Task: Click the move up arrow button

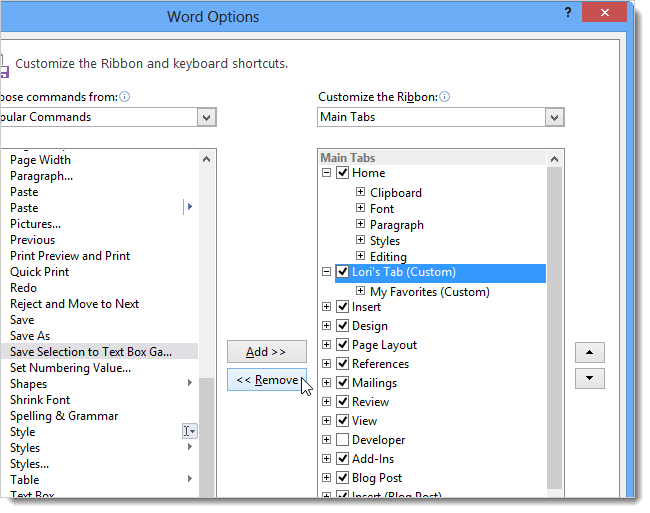Action: [589, 353]
